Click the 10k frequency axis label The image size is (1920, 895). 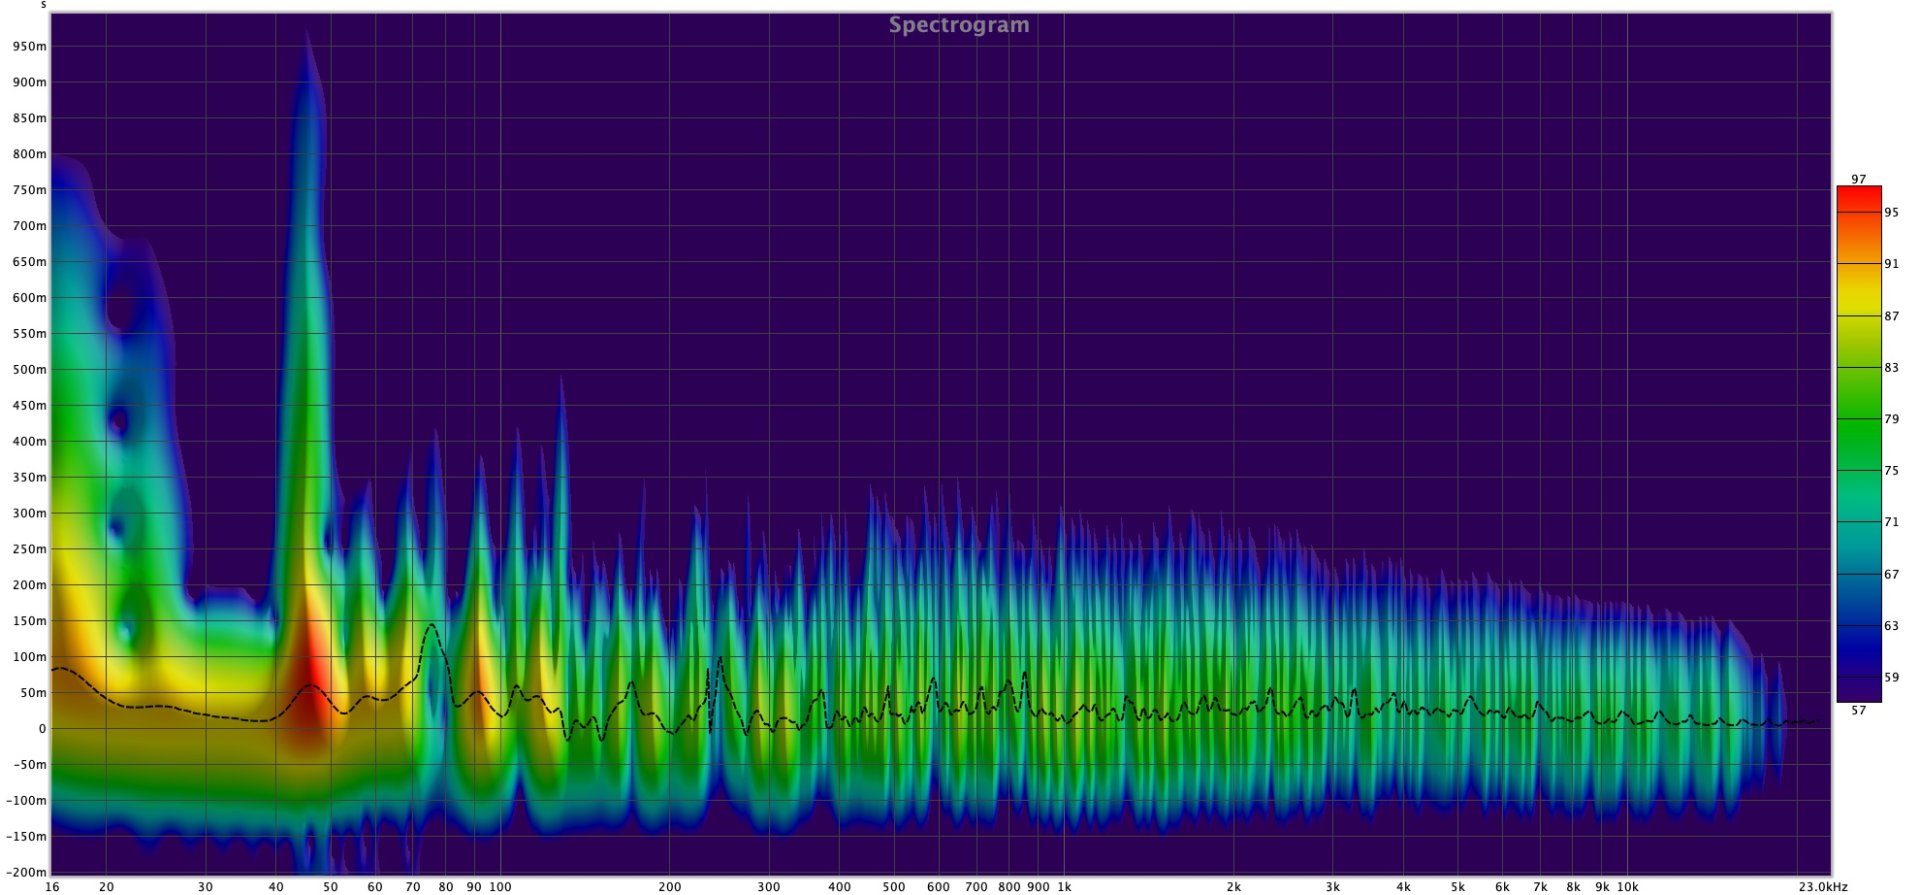(1628, 886)
